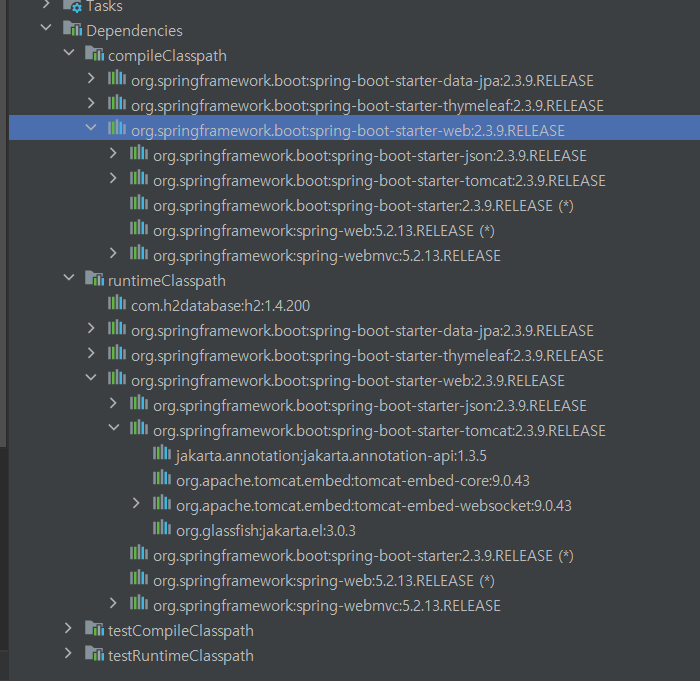Expand starter-tomcat under compileClasspath
This screenshot has width=700, height=681.
point(113,178)
